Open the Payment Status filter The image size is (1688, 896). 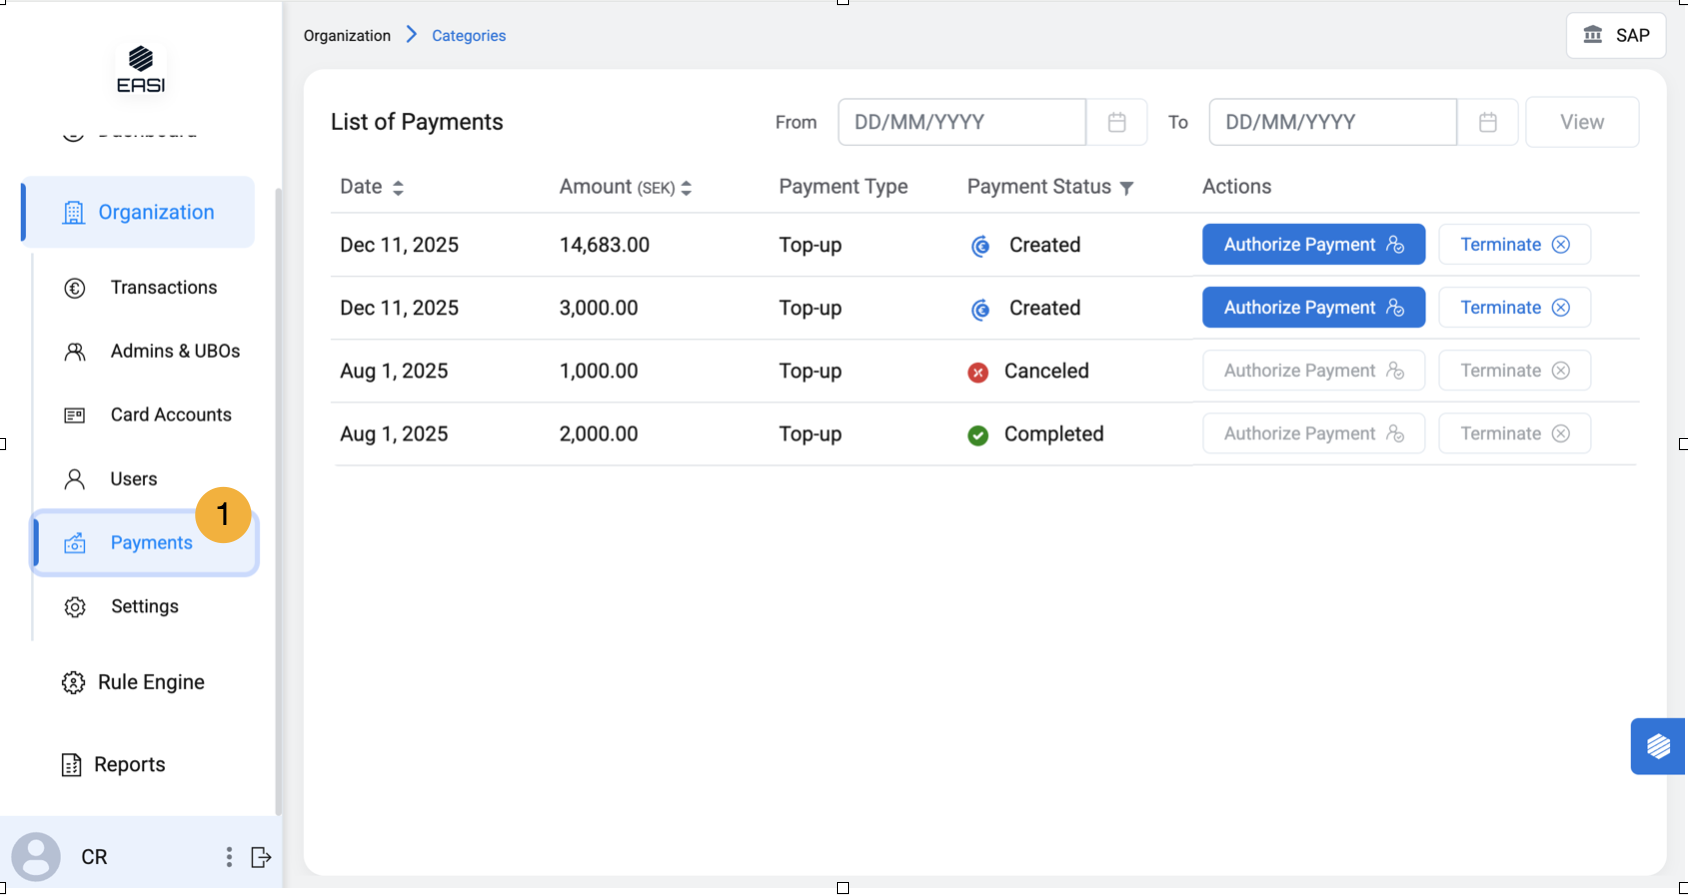[x=1127, y=188]
